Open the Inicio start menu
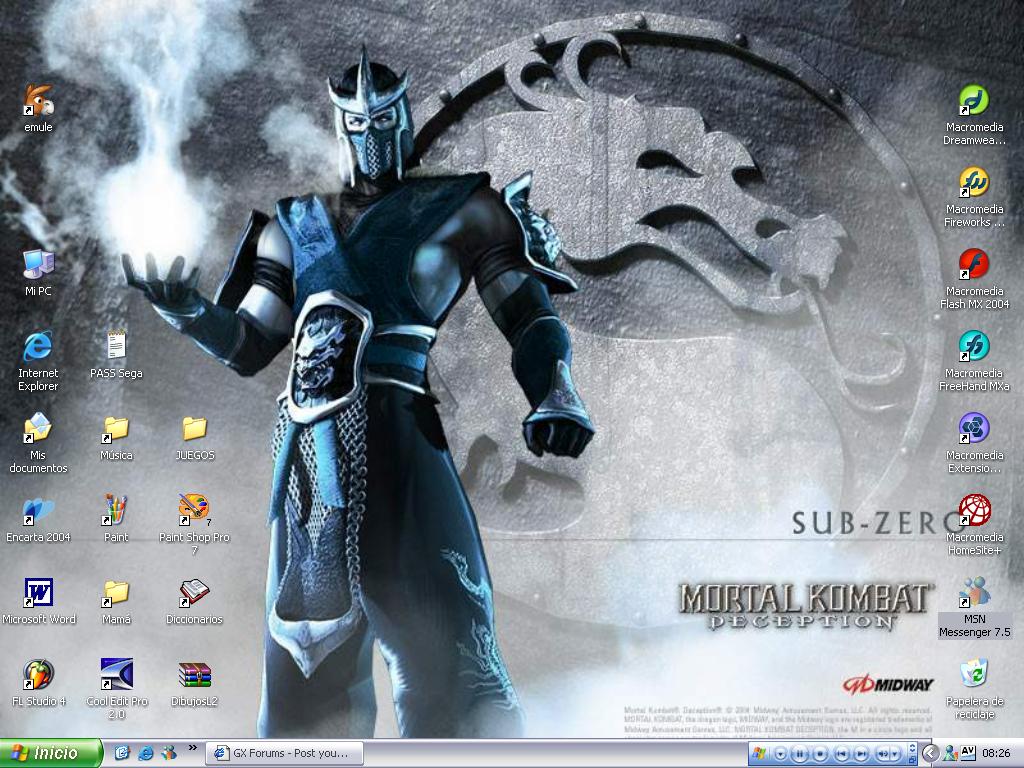Viewport: 1024px width, 768px height. pos(51,753)
